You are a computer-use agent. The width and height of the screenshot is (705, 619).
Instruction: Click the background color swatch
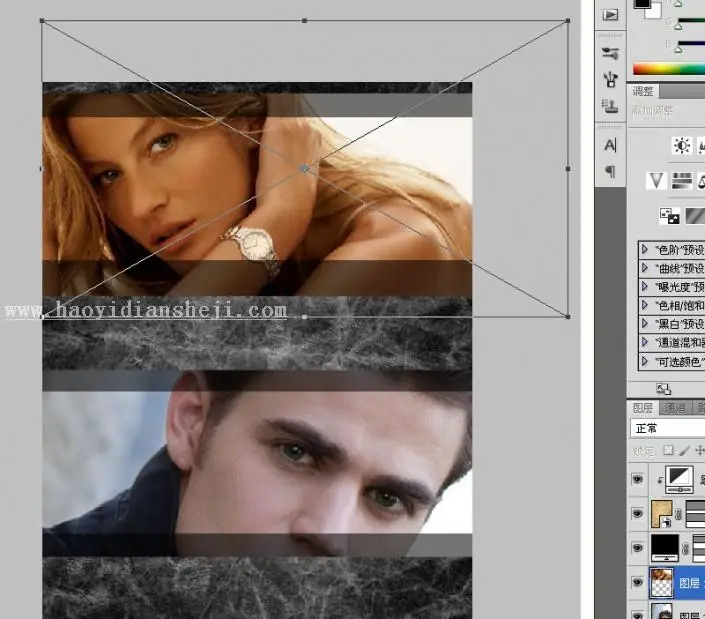click(x=656, y=13)
